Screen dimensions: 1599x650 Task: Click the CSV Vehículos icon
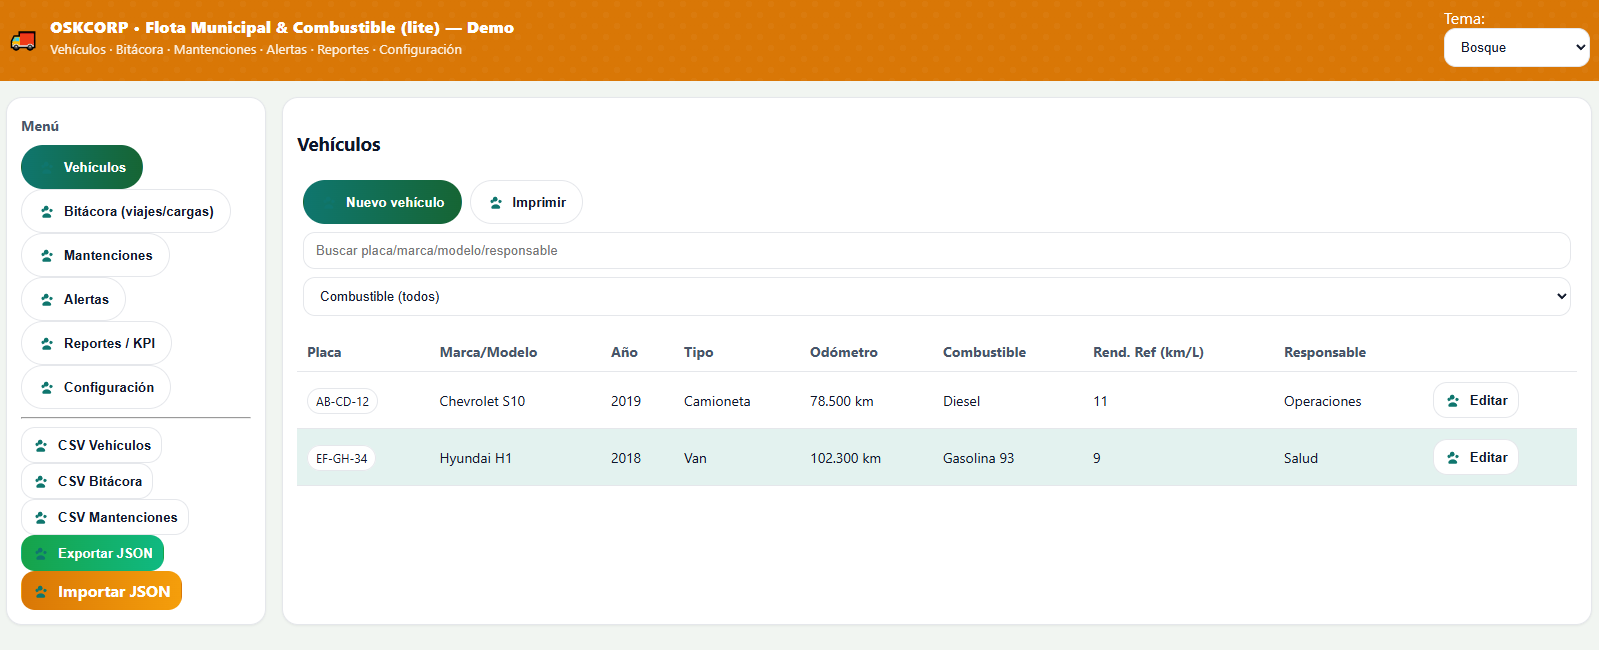click(41, 446)
